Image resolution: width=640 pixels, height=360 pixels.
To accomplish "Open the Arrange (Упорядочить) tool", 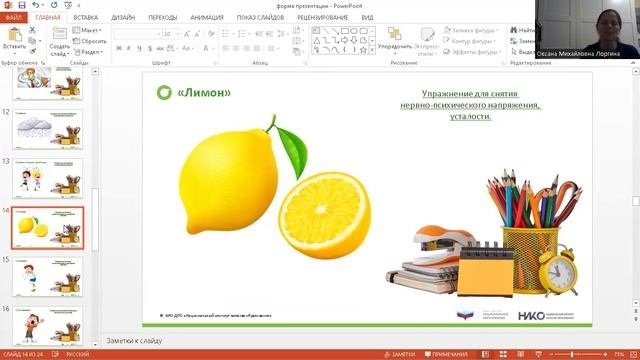I will tap(395, 41).
